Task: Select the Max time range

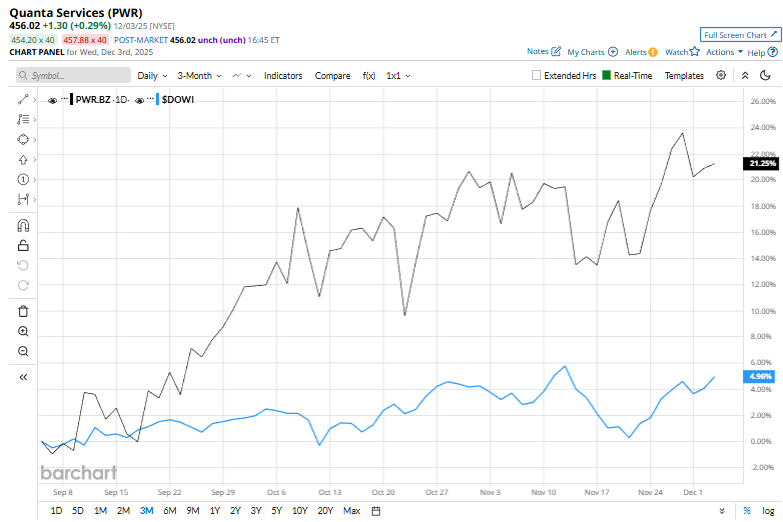Action: pyautogui.click(x=352, y=511)
